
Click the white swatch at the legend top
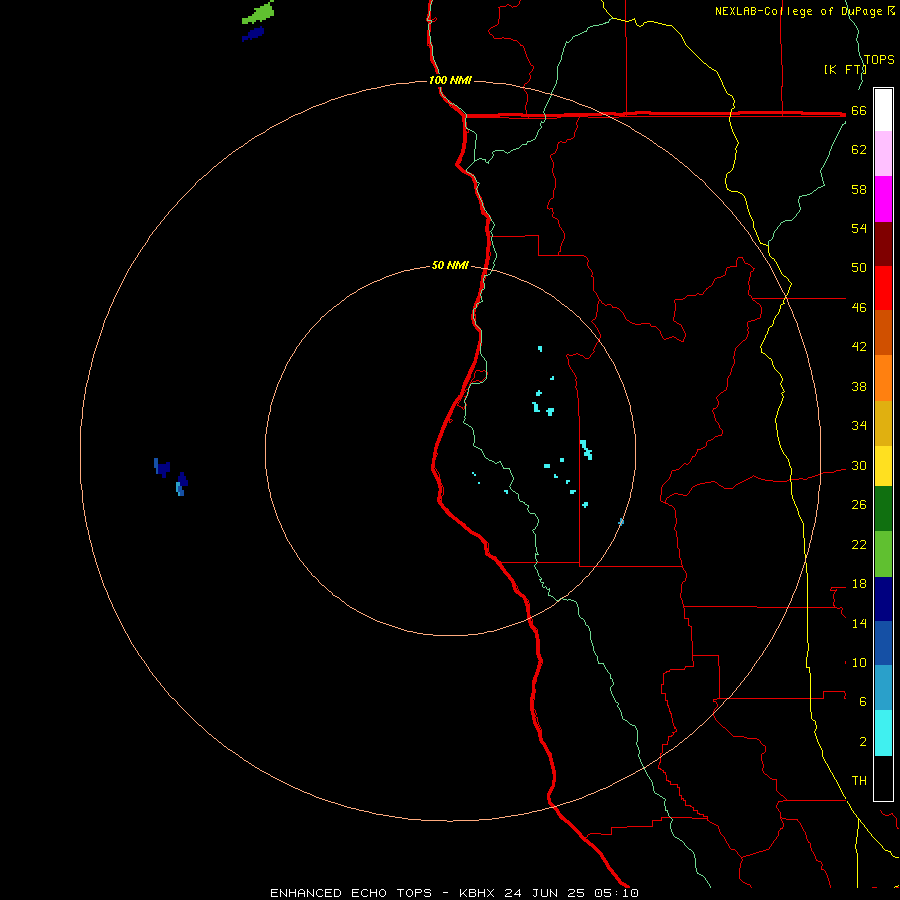[x=883, y=110]
